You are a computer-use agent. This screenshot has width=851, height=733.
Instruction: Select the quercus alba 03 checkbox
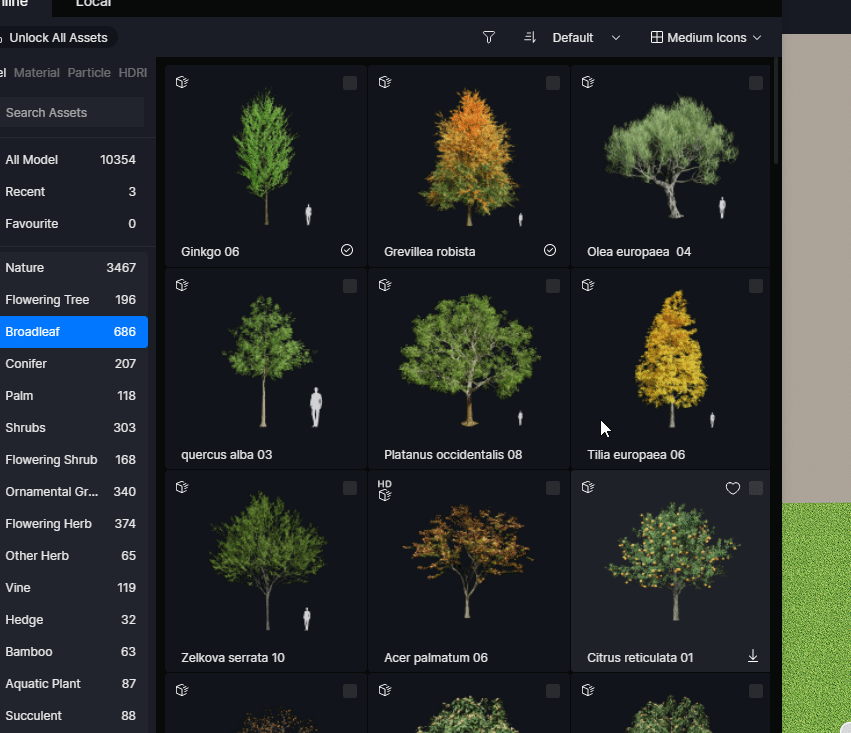click(x=350, y=286)
